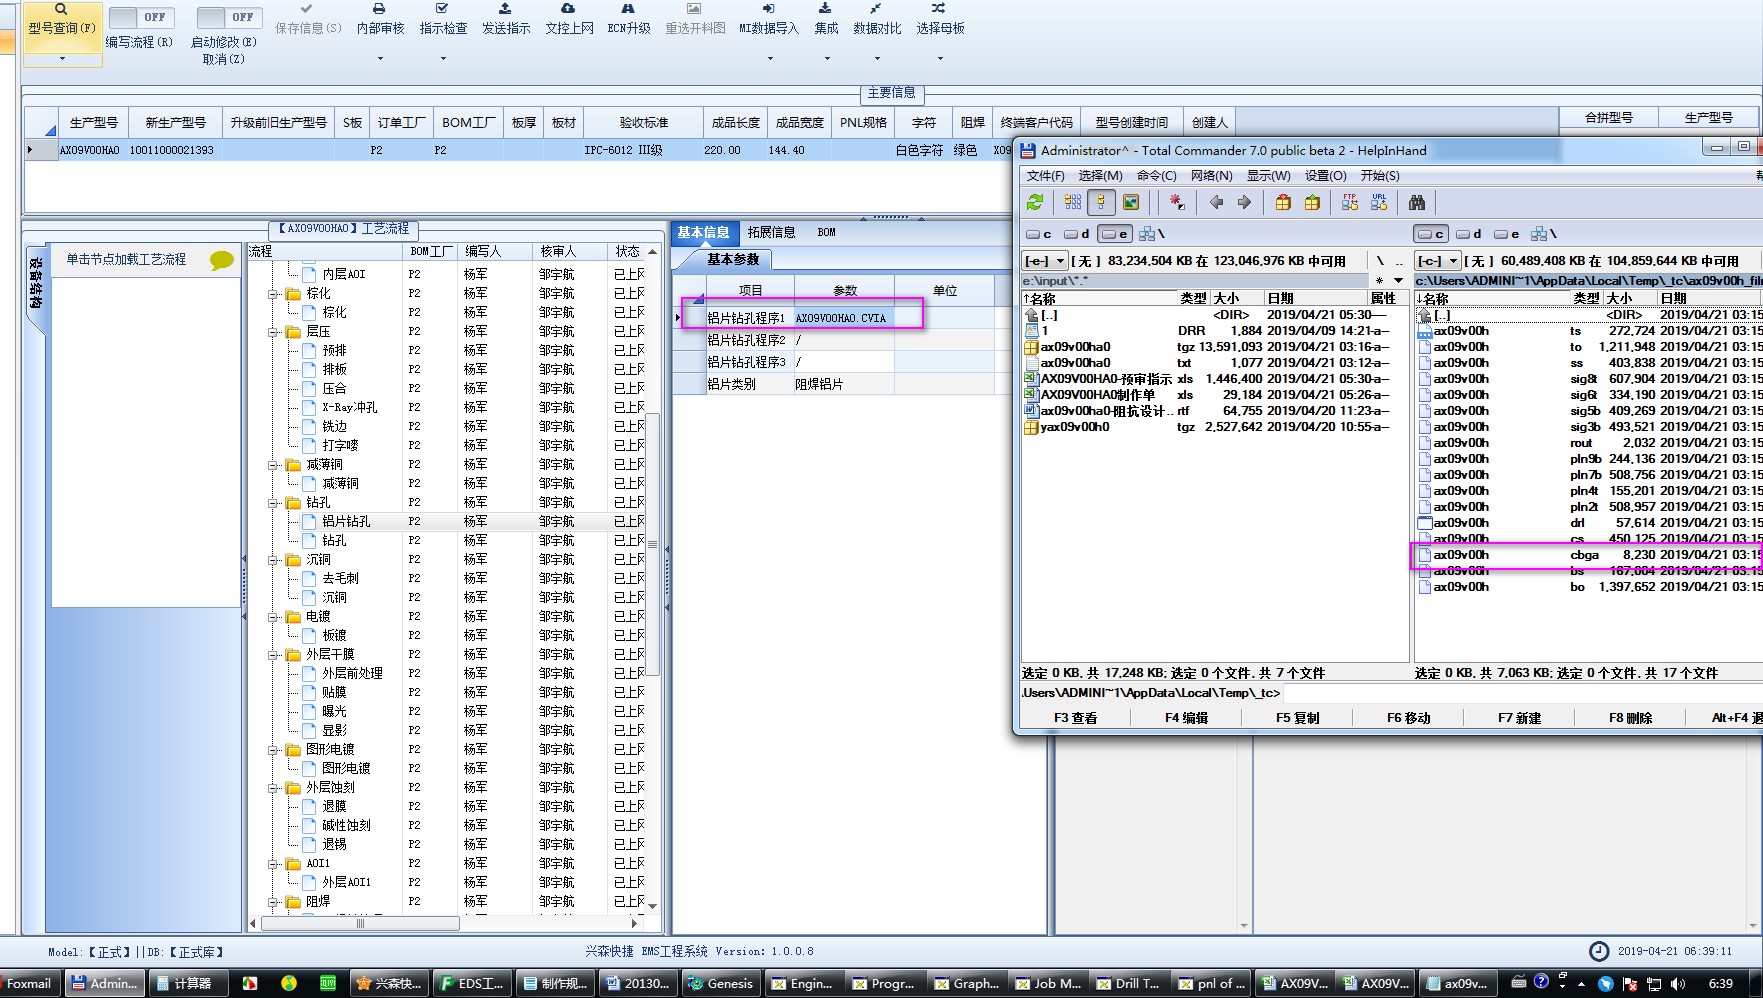
Task: Go back with Total Commander left arrow
Action: (1216, 202)
